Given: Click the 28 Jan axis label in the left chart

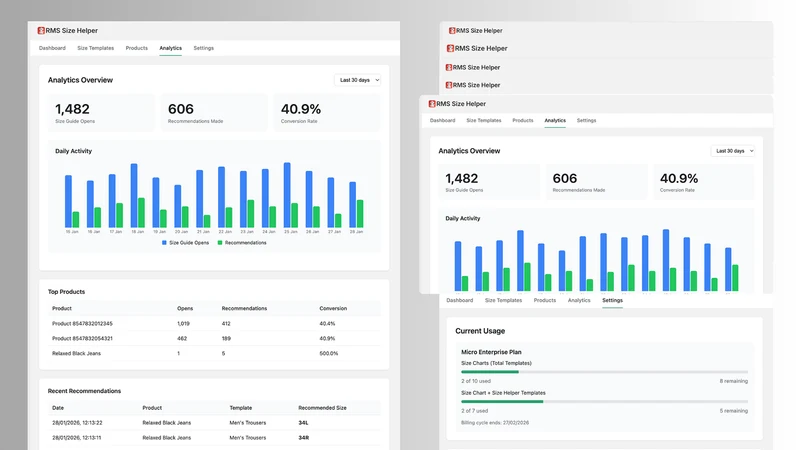Looking at the screenshot, I should point(356,232).
